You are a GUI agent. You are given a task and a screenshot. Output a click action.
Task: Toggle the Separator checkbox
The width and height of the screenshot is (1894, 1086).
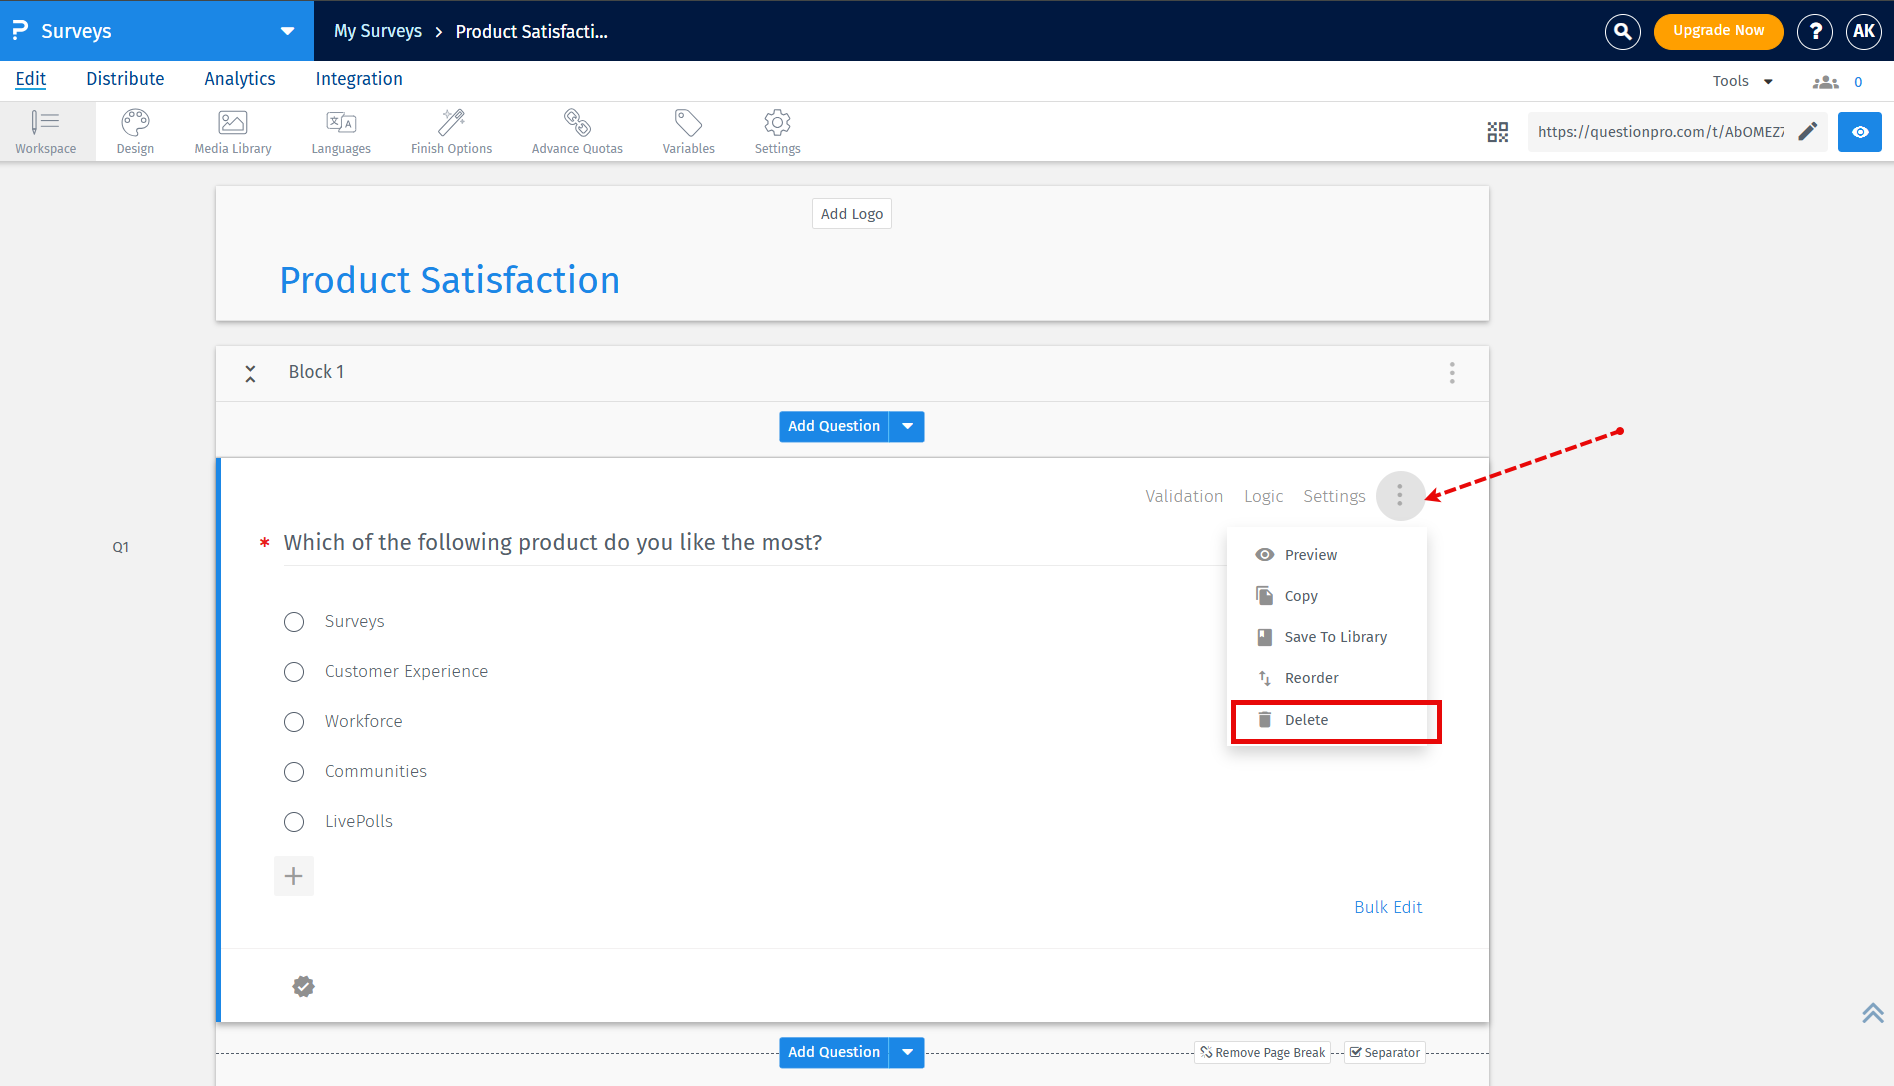tap(1356, 1052)
